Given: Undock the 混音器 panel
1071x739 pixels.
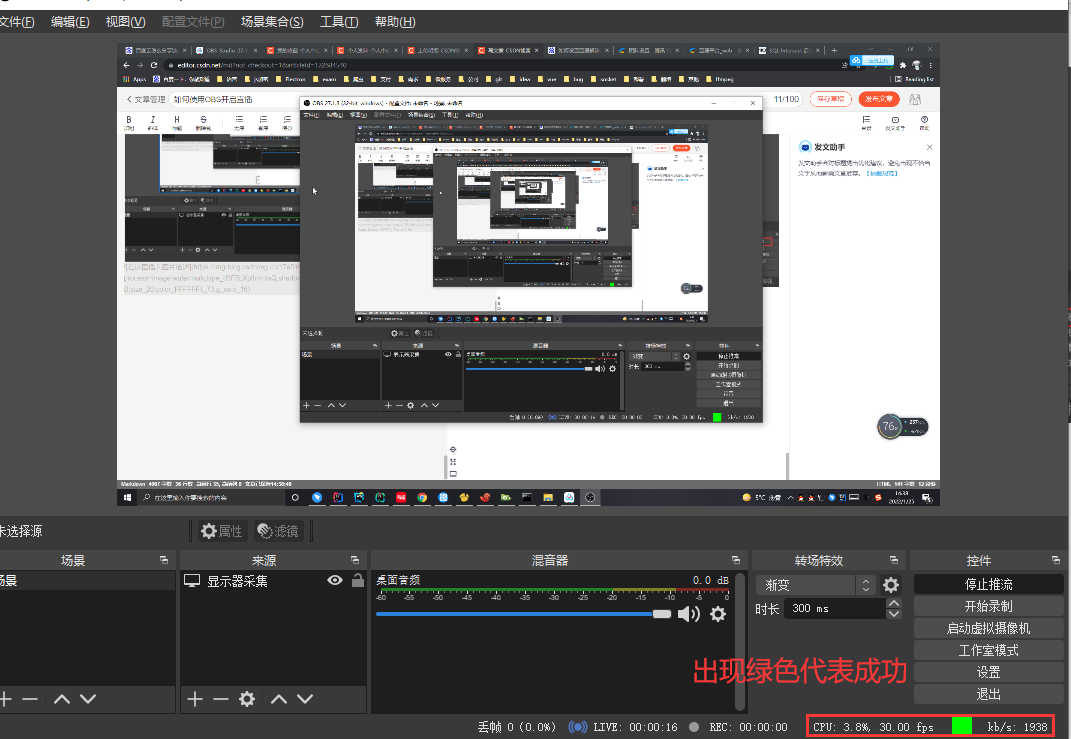Looking at the screenshot, I should 736,560.
